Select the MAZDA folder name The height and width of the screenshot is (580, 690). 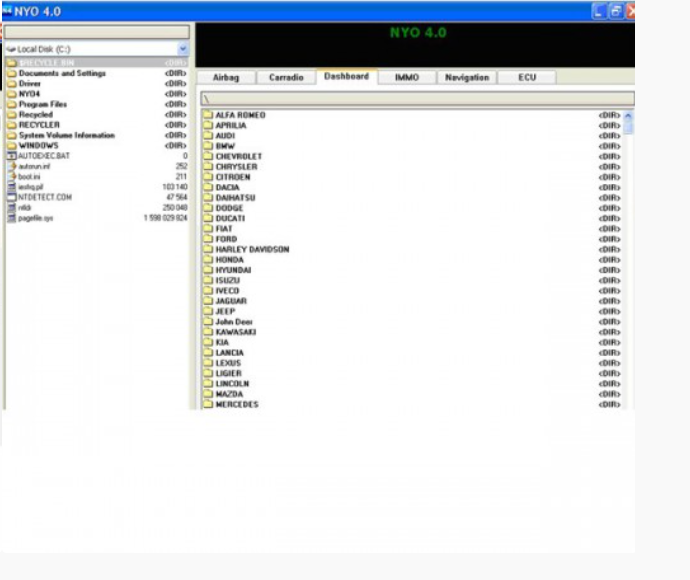tap(229, 394)
